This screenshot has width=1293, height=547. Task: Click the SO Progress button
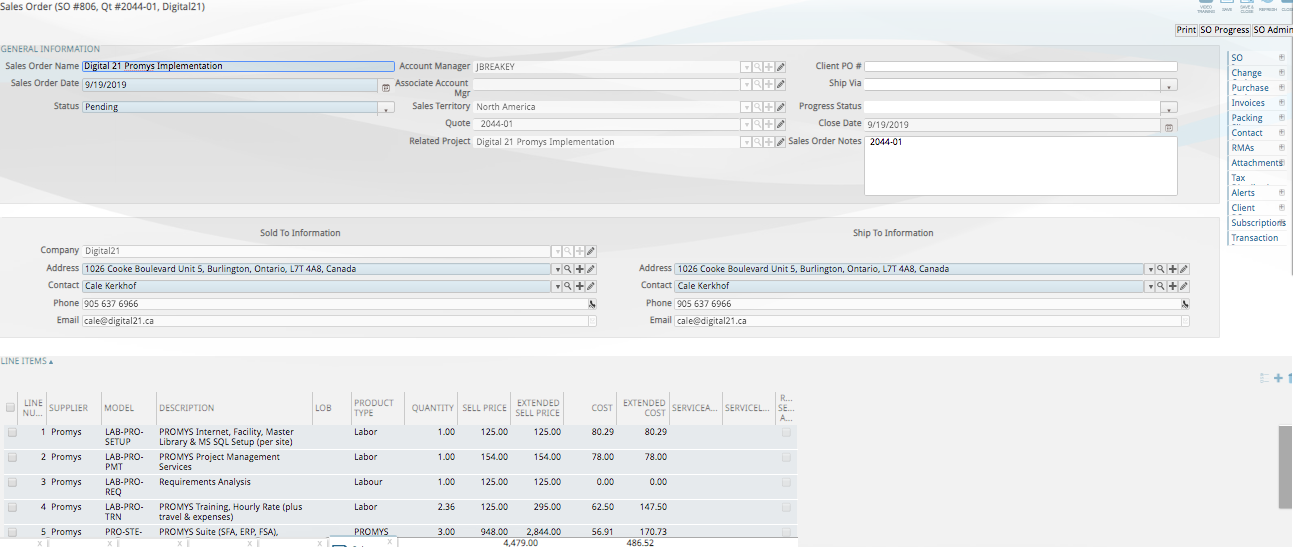point(1225,30)
